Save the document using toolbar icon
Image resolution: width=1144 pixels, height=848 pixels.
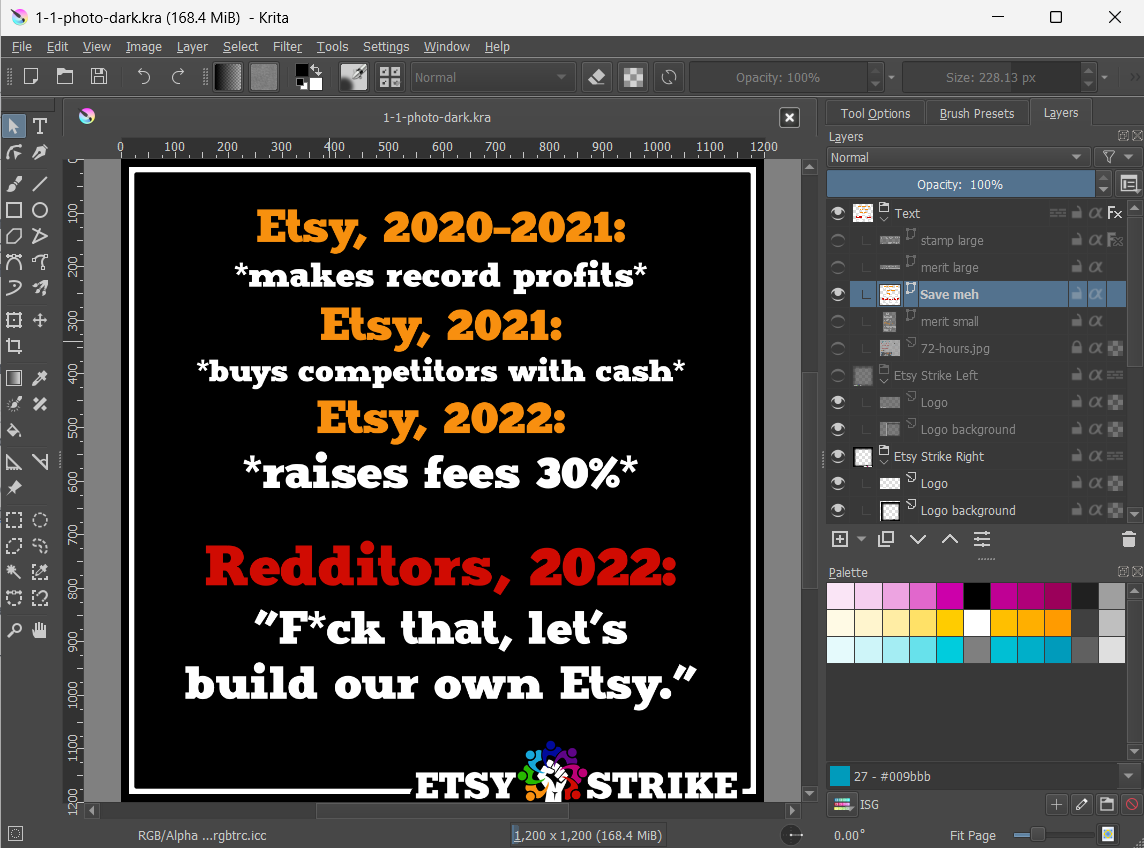point(98,77)
